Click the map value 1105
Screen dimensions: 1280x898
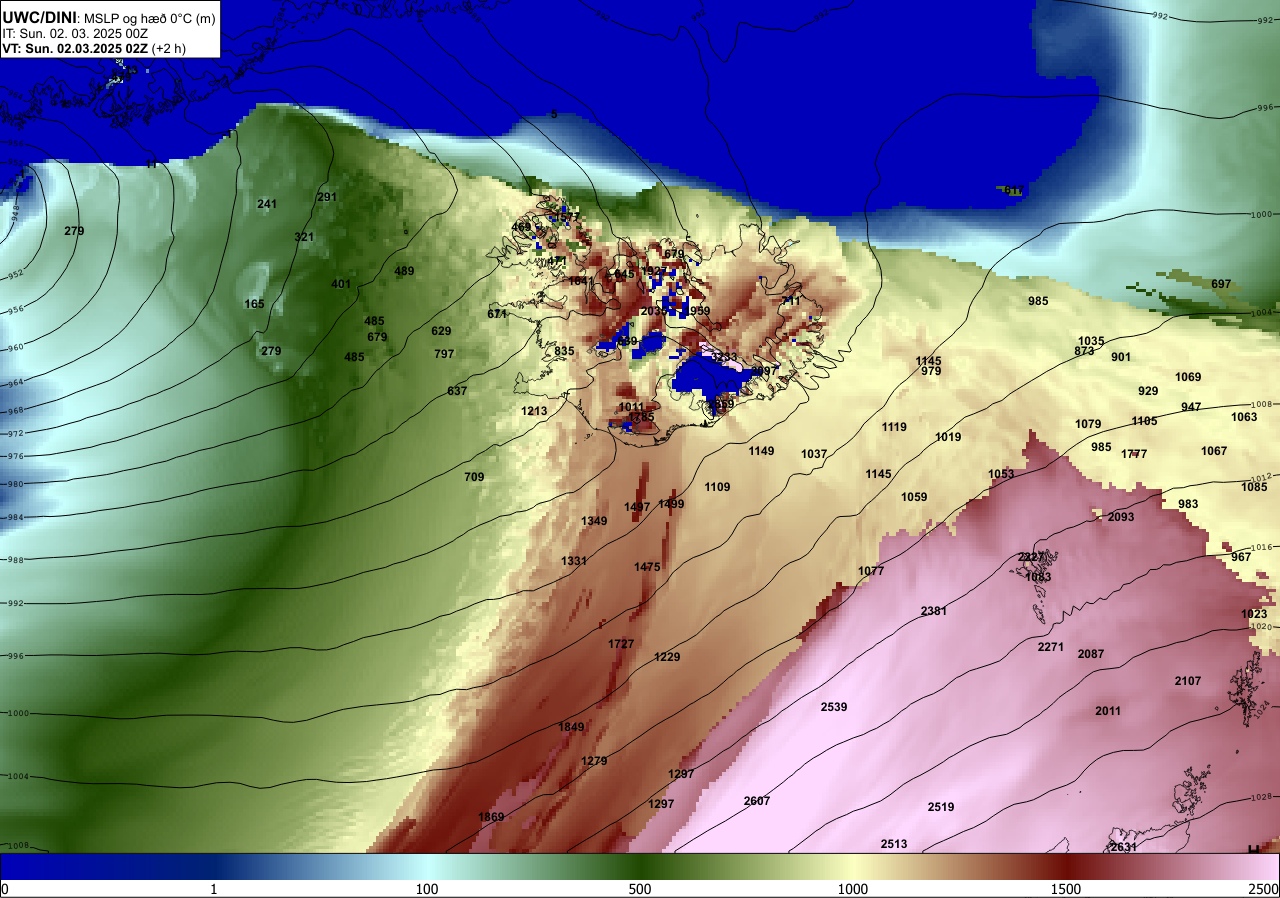pos(1145,421)
